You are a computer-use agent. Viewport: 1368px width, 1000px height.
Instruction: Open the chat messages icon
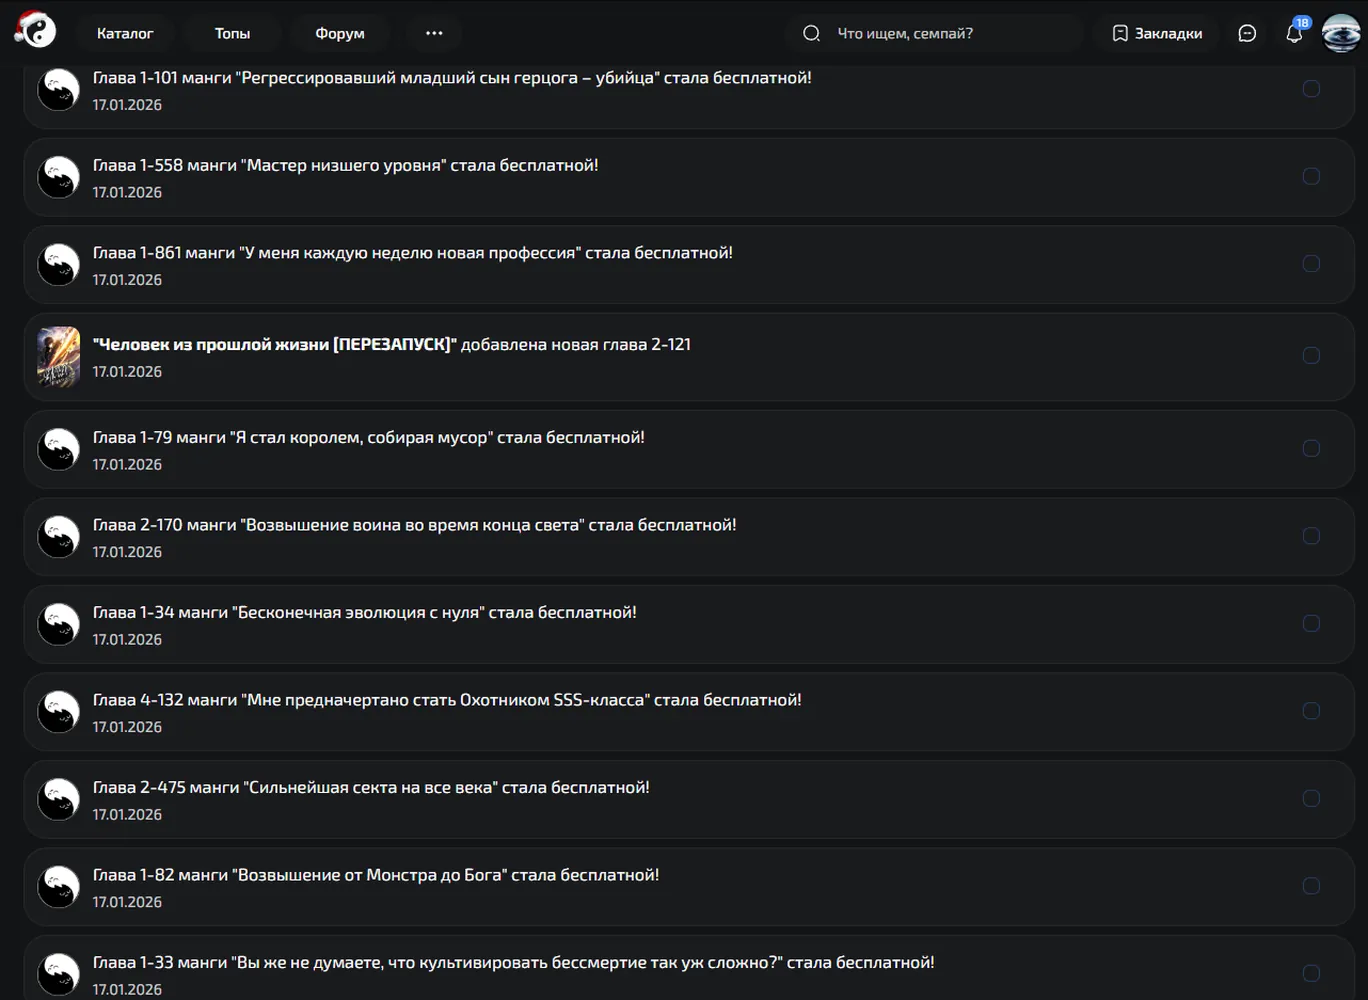[1247, 33]
